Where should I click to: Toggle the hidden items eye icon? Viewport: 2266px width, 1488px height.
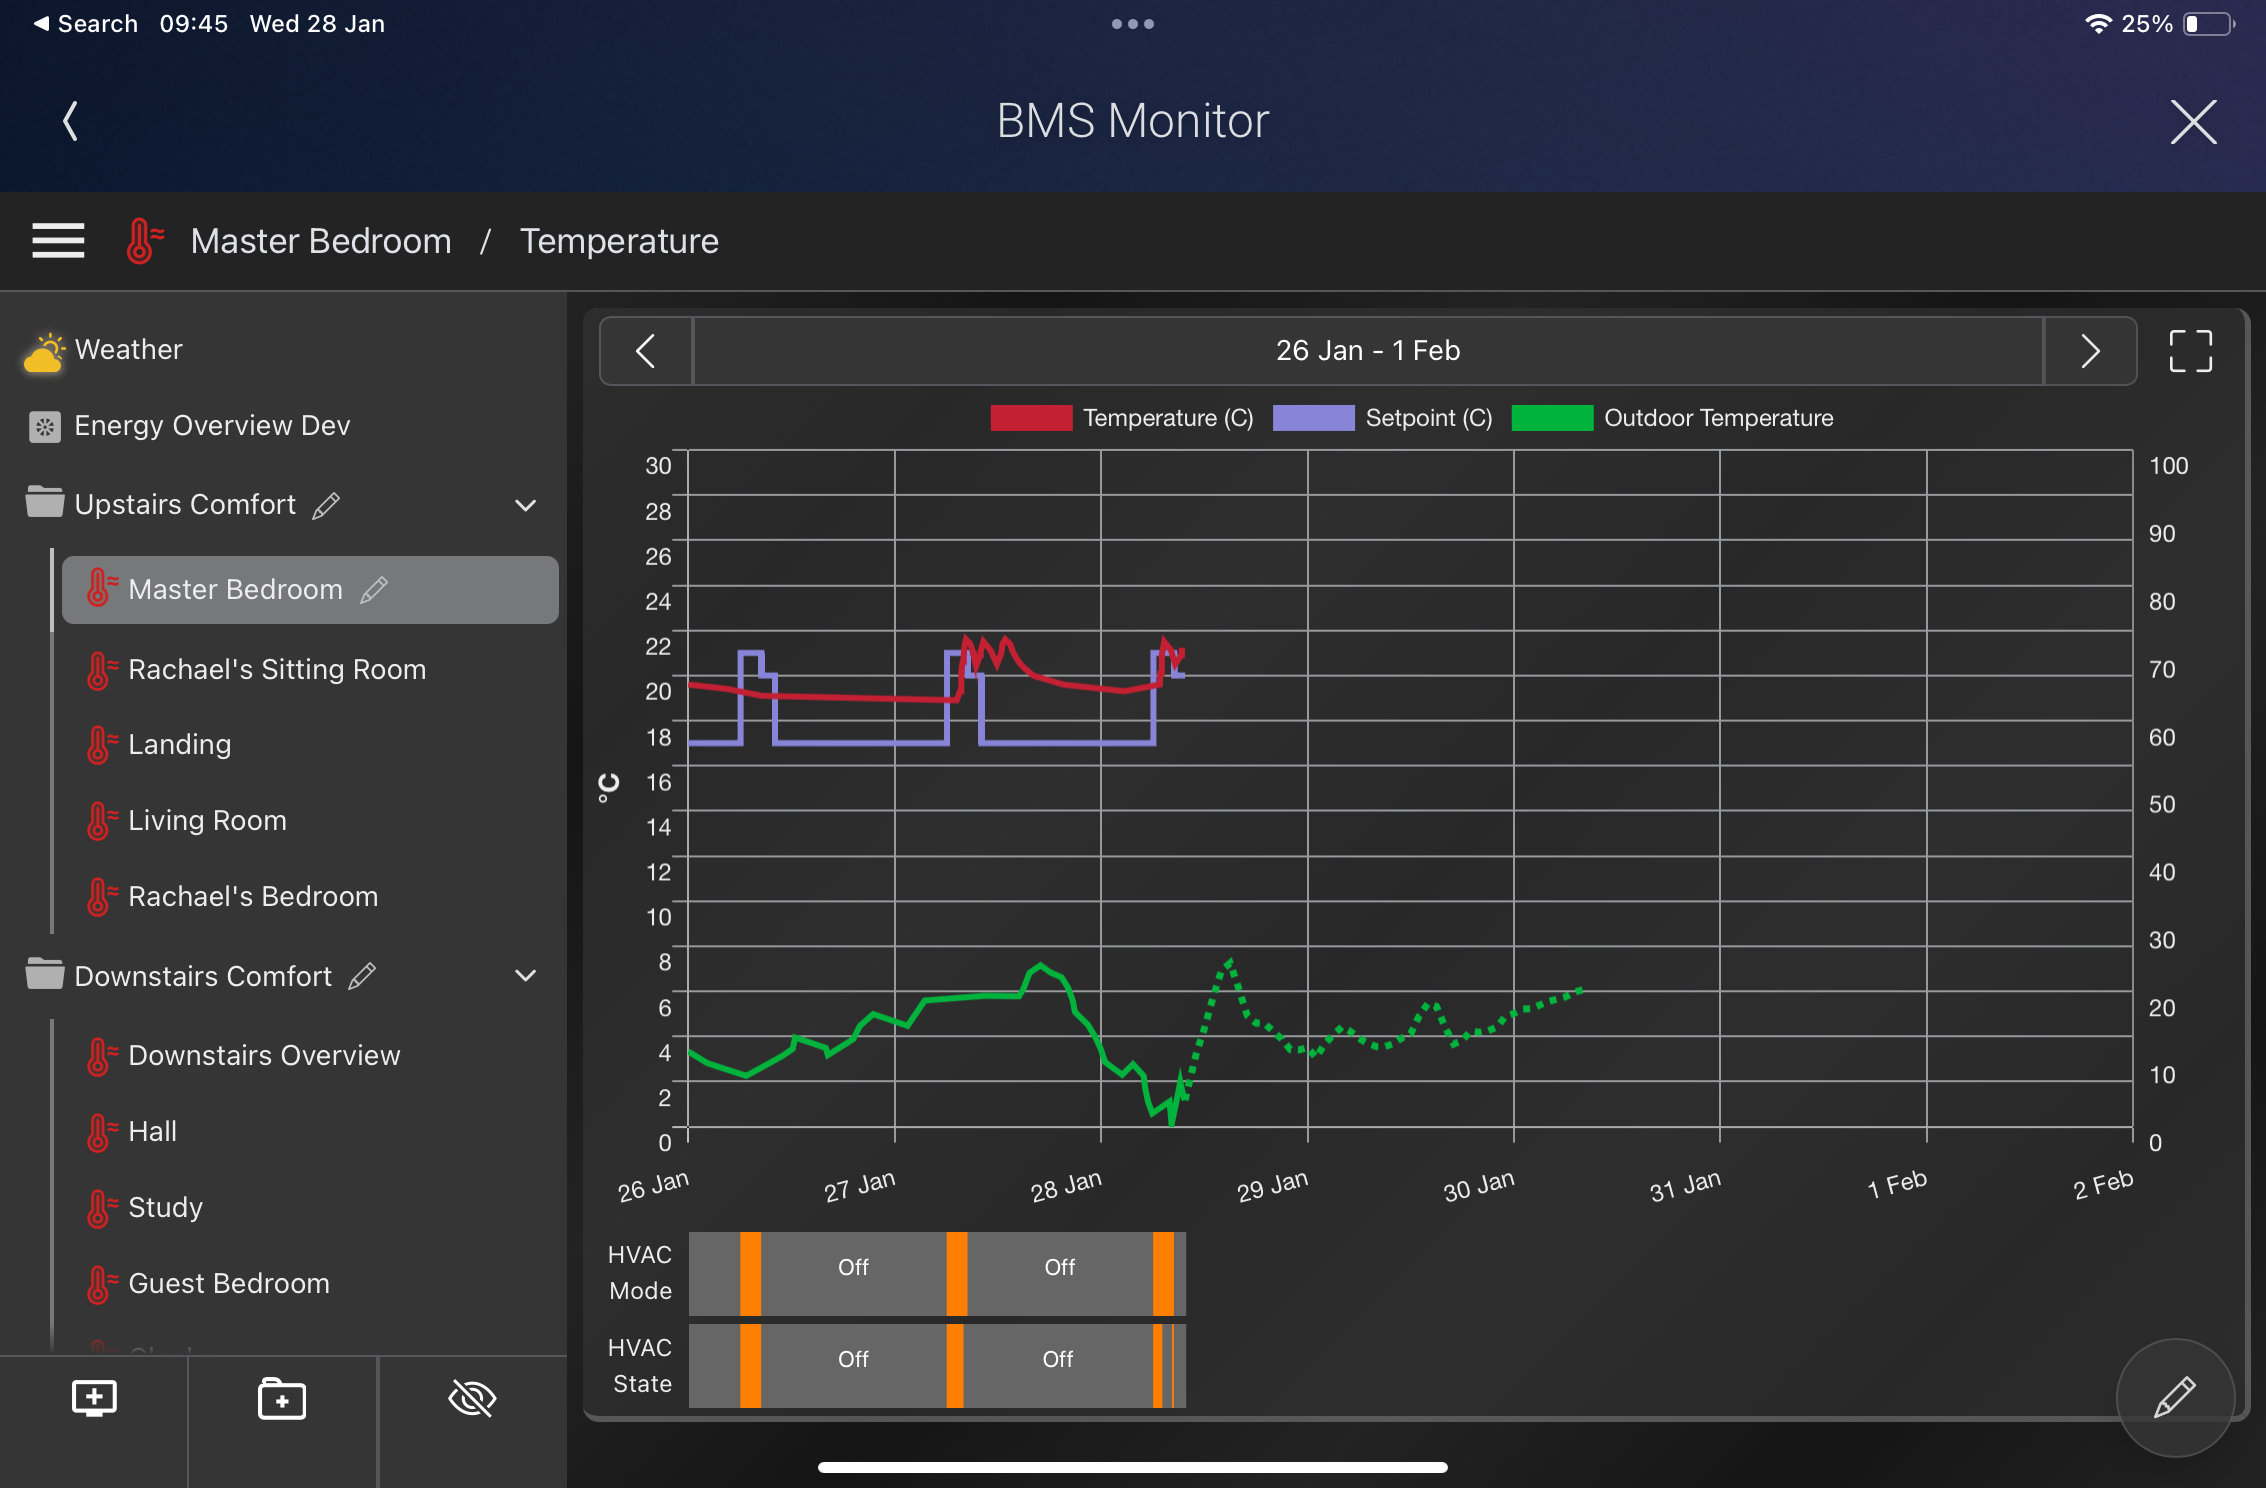click(x=472, y=1398)
